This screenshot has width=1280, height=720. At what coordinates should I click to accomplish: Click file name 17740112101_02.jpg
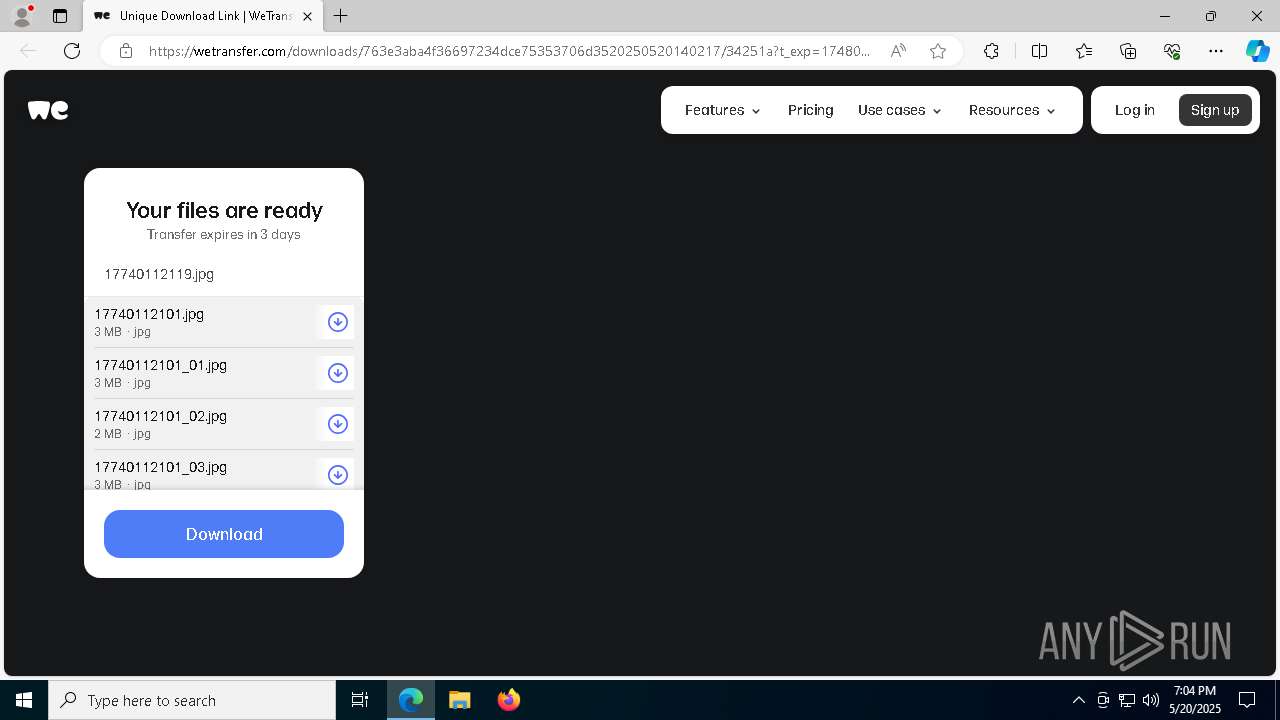[x=160, y=416]
